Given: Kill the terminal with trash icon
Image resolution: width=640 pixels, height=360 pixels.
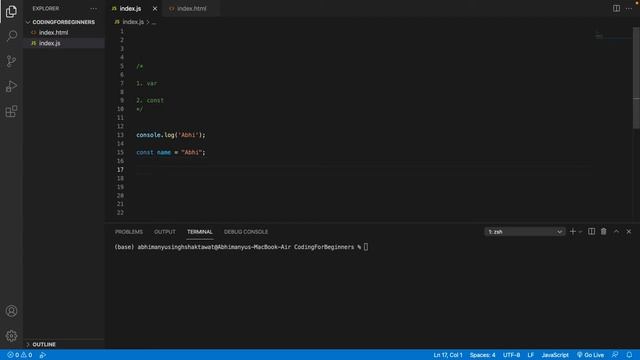Looking at the screenshot, I should point(604,231).
